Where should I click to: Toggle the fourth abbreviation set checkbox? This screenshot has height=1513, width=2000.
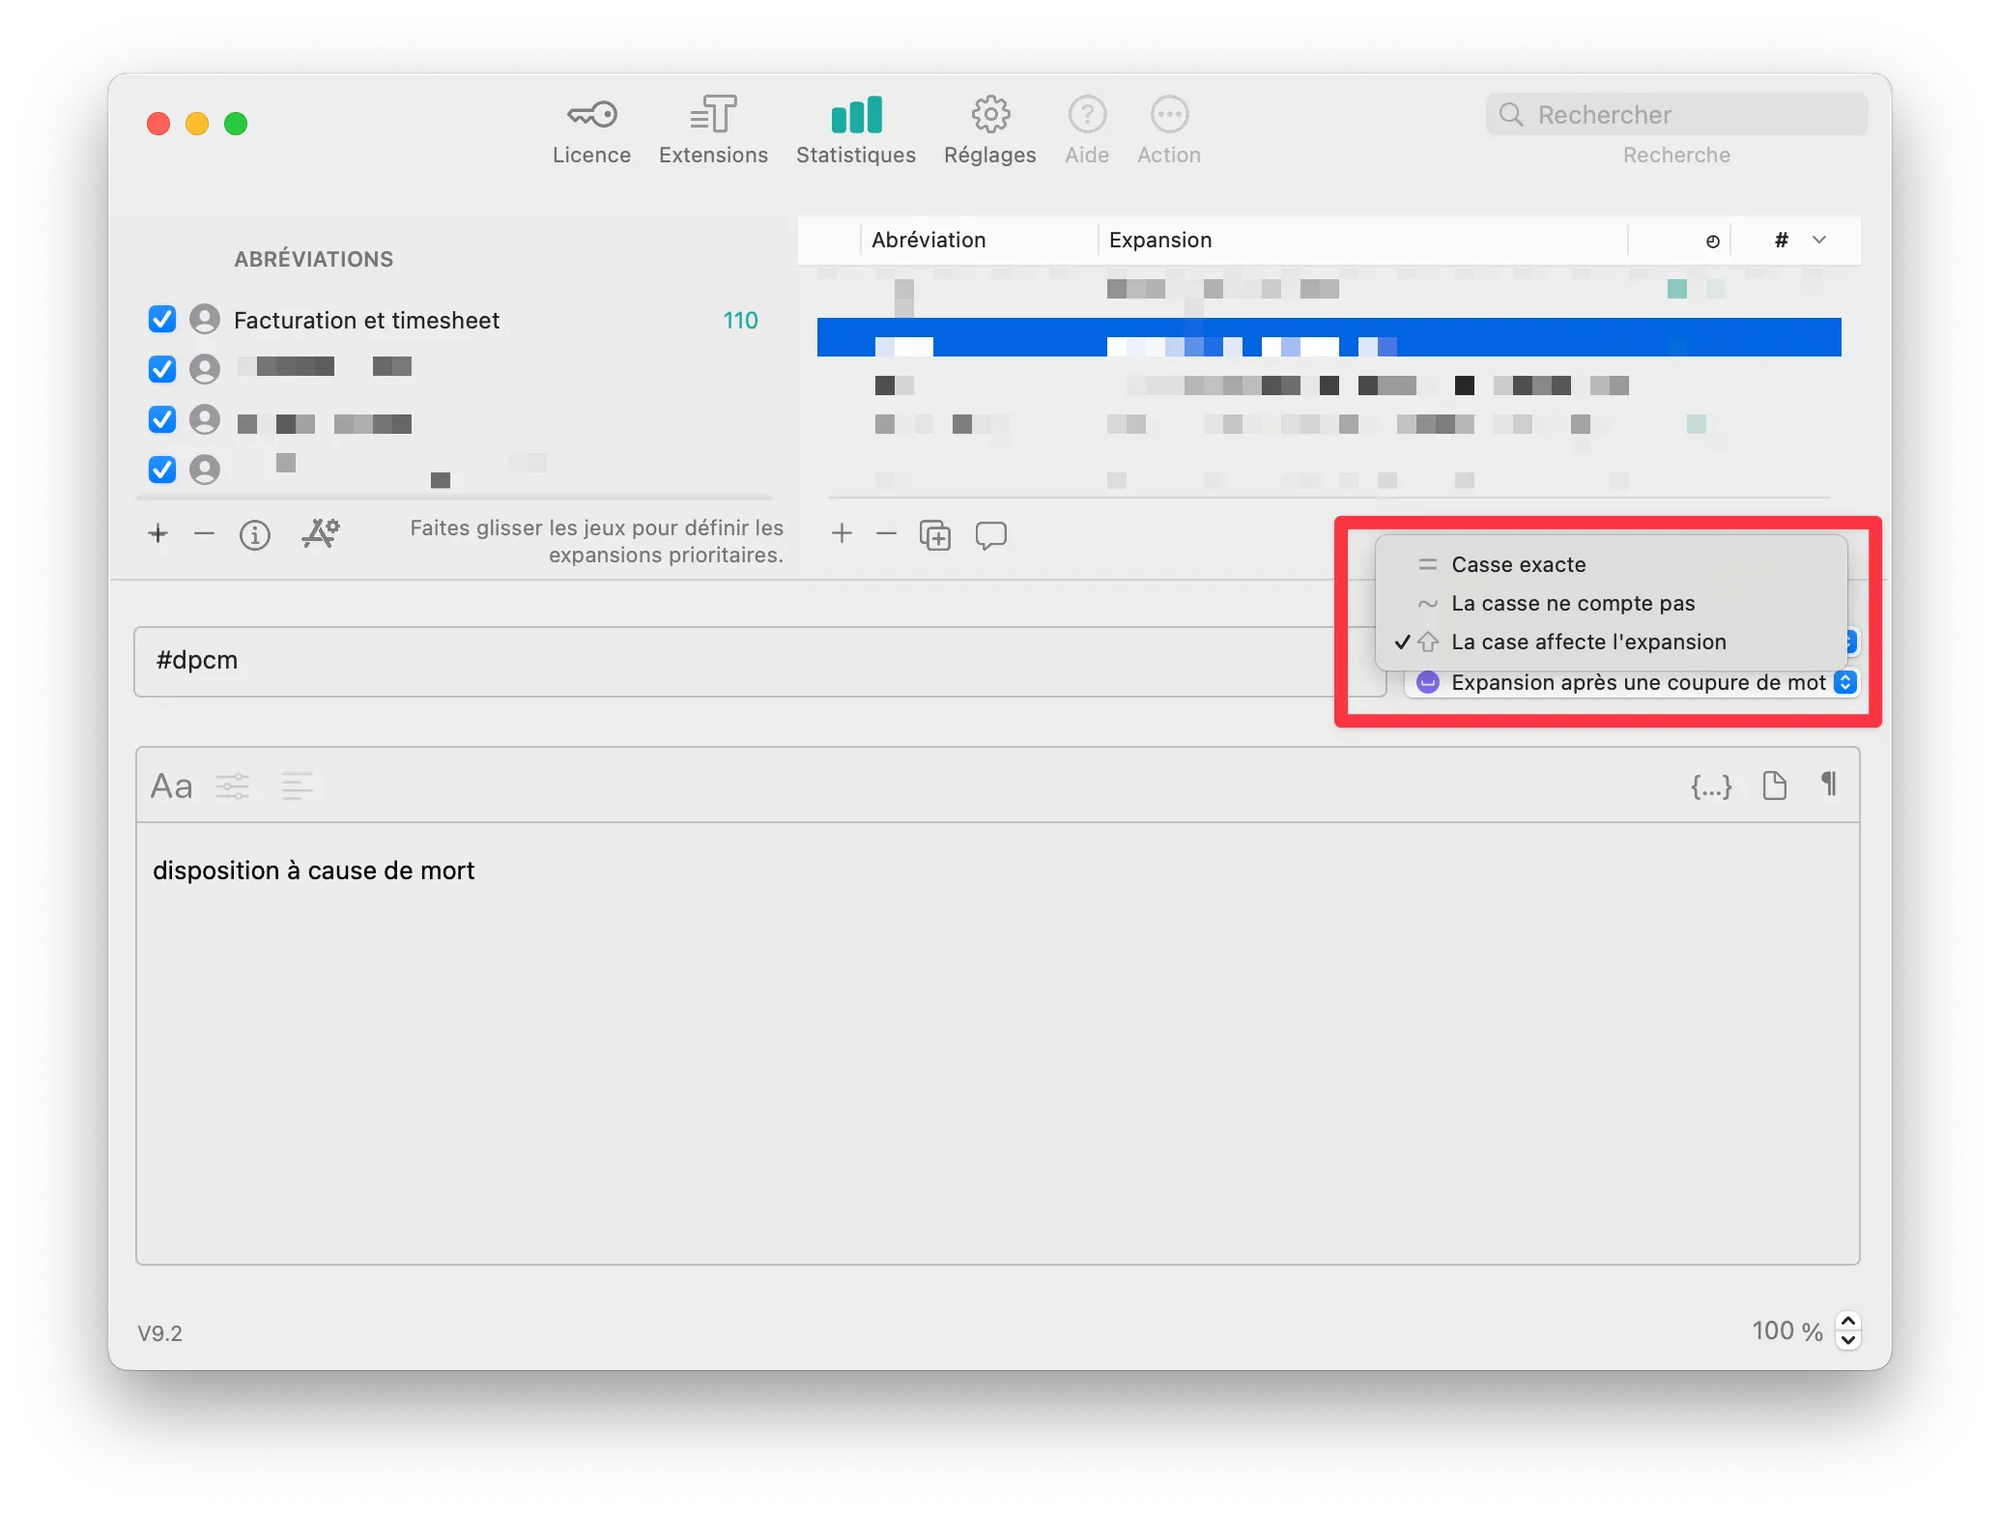click(x=162, y=469)
